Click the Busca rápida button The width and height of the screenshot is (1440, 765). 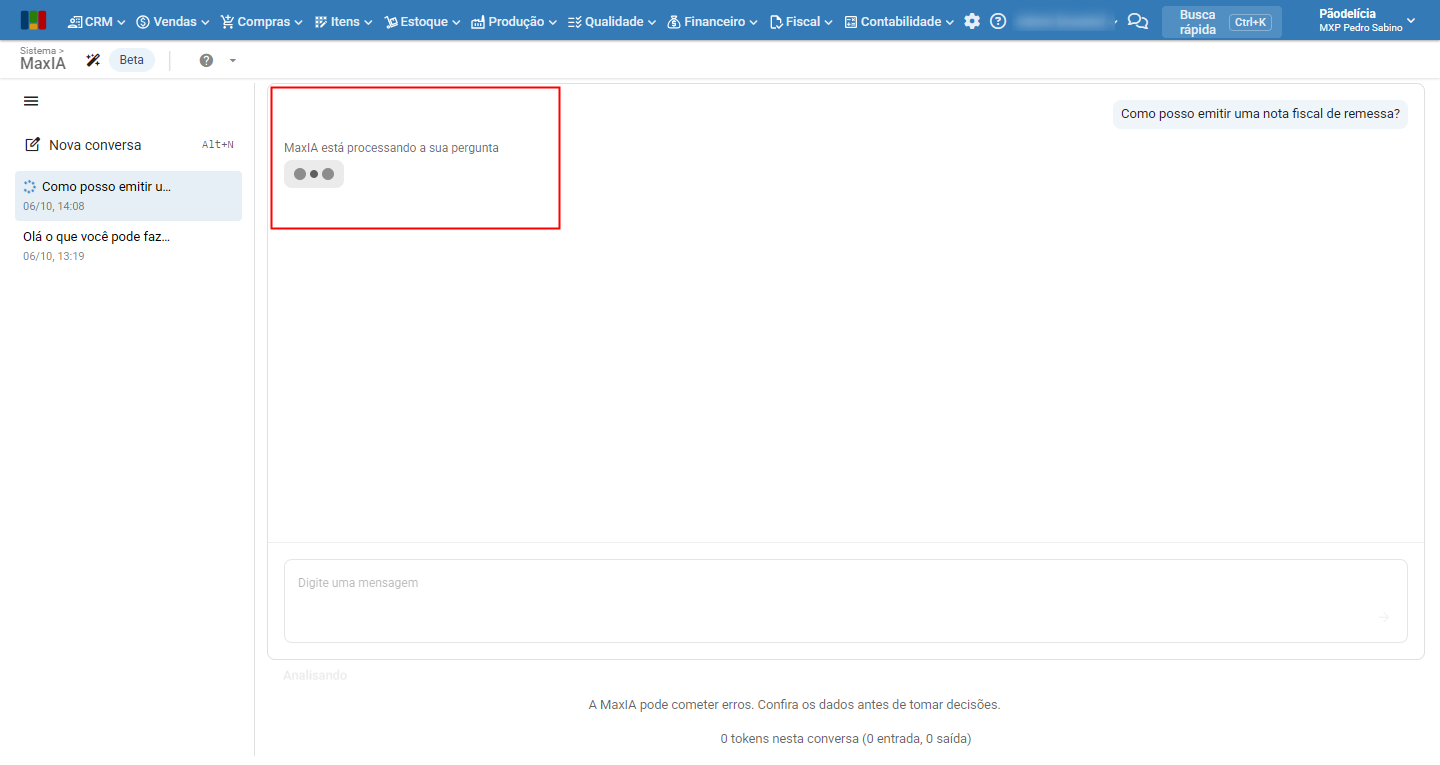click(1222, 22)
